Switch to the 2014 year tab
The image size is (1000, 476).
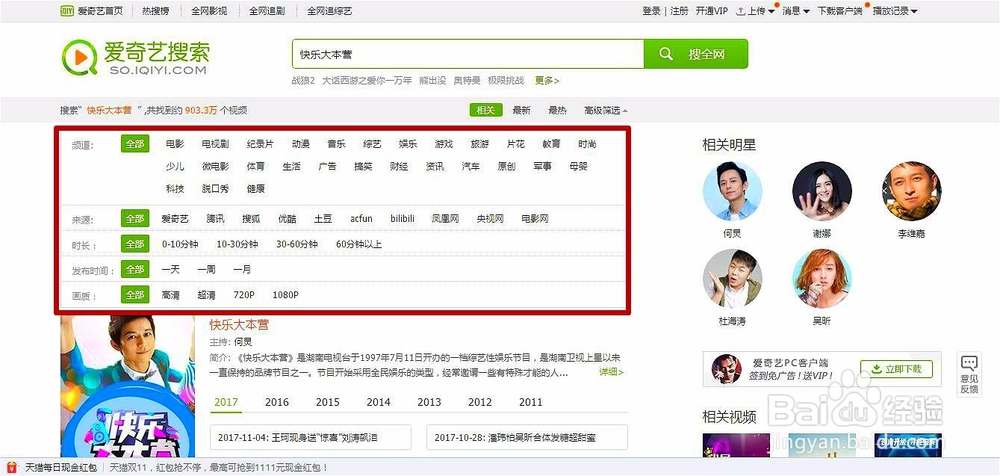tap(378, 403)
